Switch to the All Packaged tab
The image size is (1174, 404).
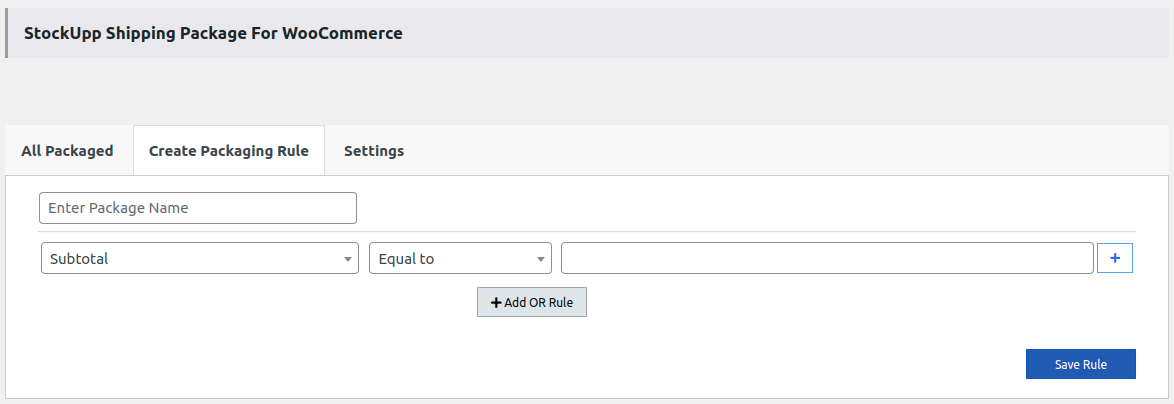67,151
